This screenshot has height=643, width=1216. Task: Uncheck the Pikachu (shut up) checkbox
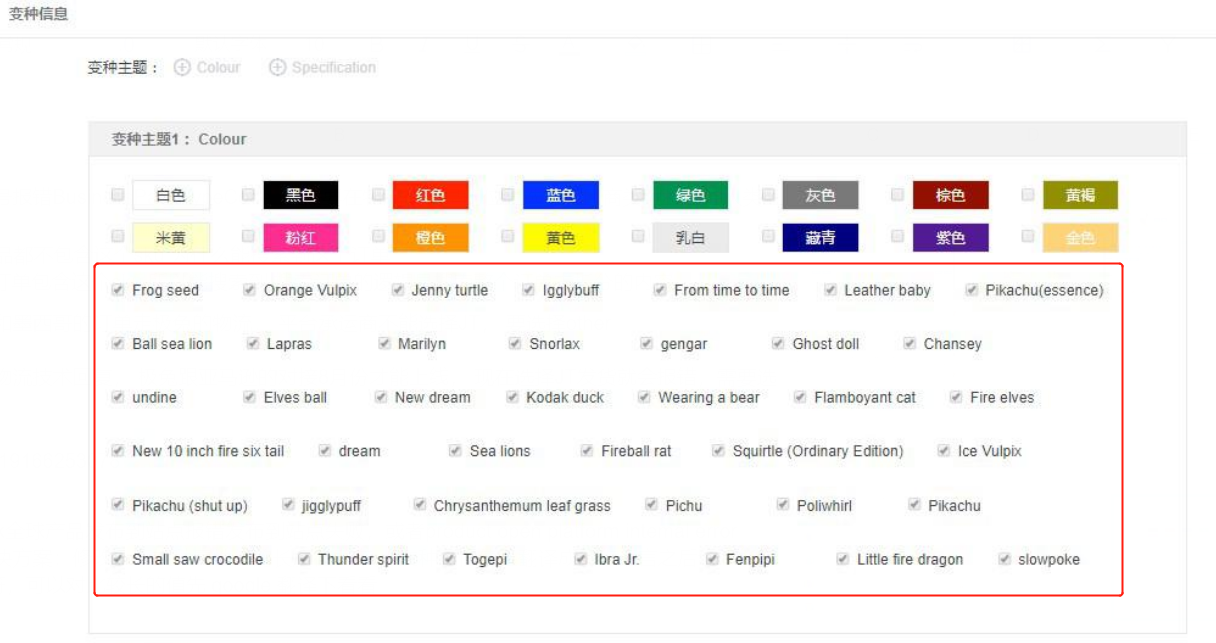click(x=118, y=505)
